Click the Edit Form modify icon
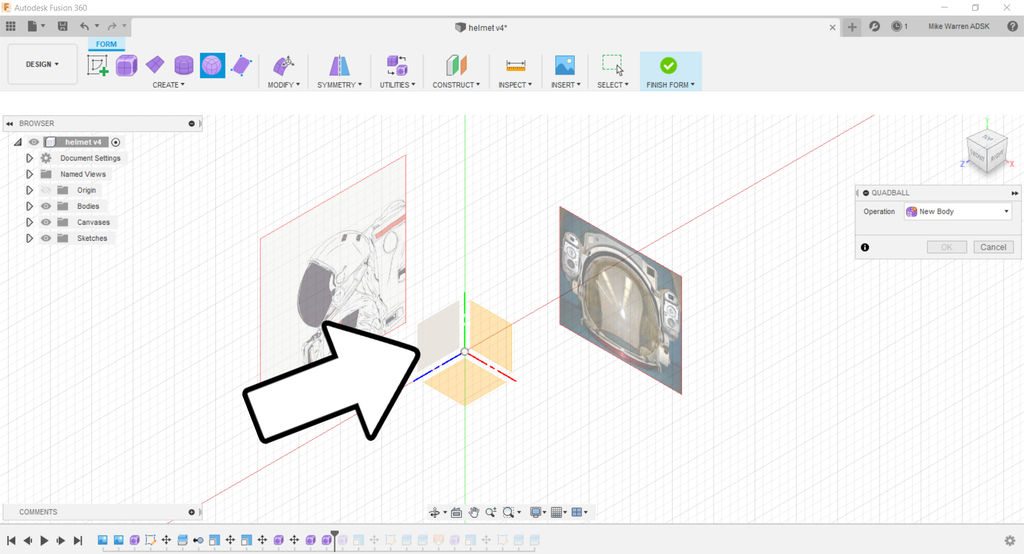 (x=283, y=65)
